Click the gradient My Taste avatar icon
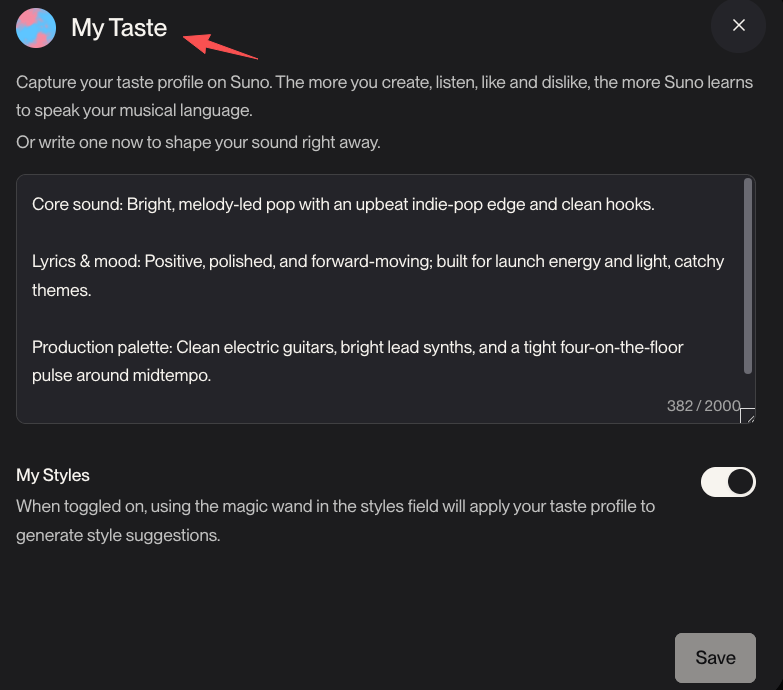783x690 pixels. pyautogui.click(x=36, y=28)
